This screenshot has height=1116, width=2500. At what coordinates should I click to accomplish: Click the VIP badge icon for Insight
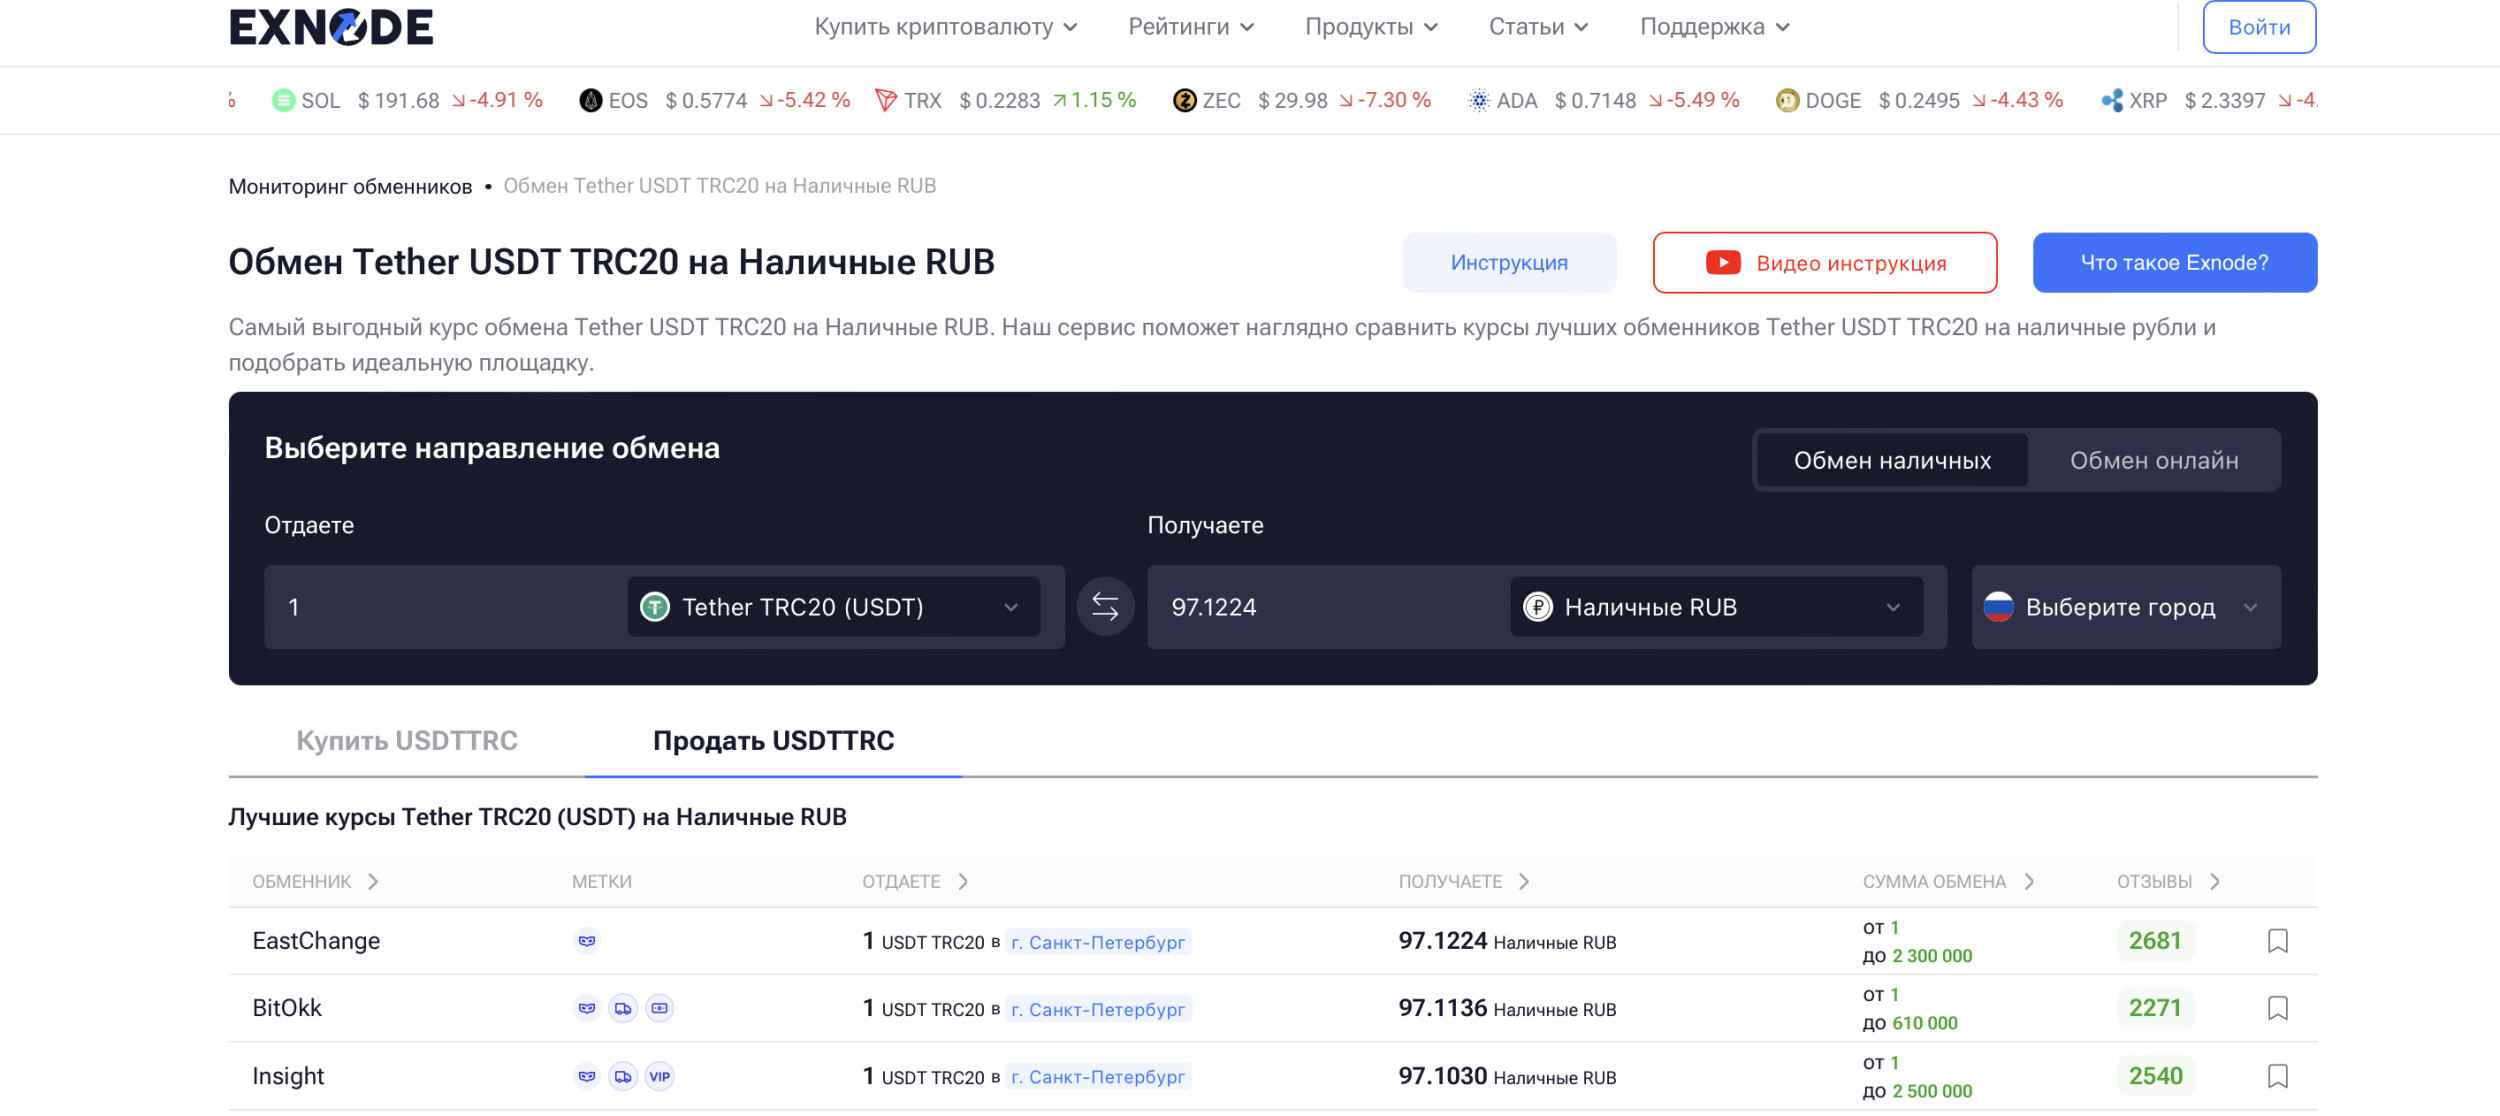659,1077
